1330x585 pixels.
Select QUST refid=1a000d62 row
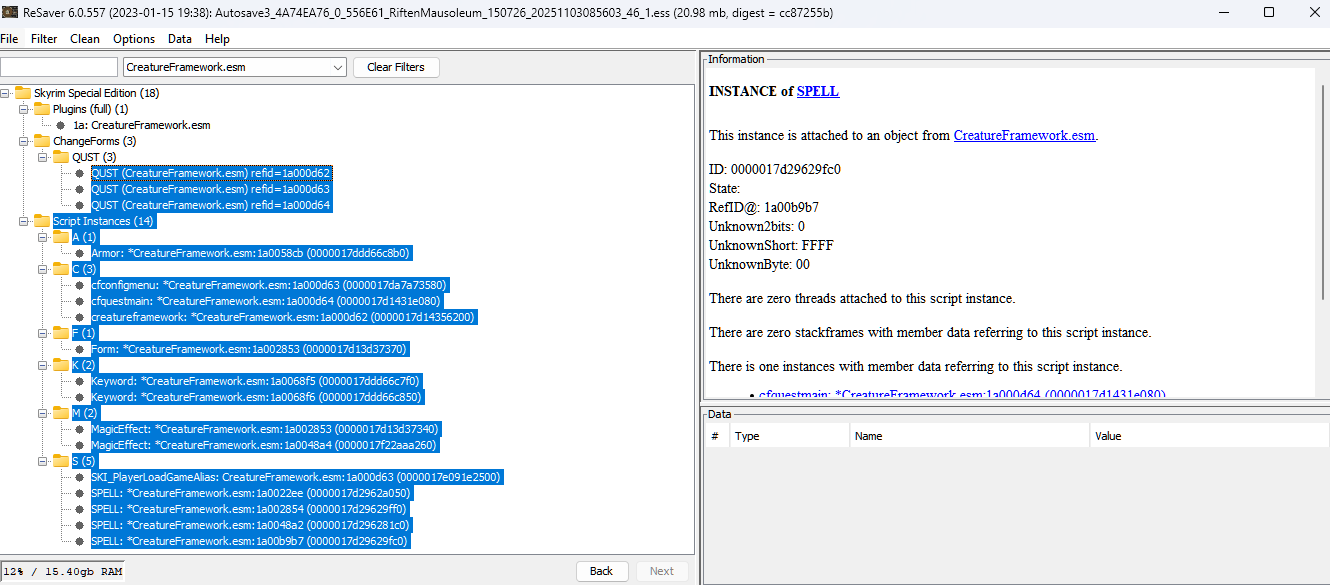pos(210,173)
